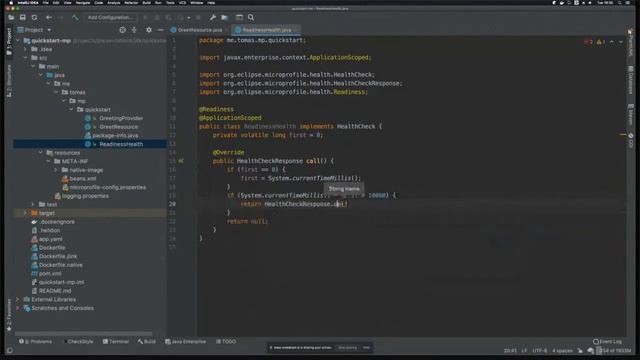Image resolution: width=640 pixels, height=360 pixels.
Task: Click the Structure side tool tab
Action: tap(9, 80)
